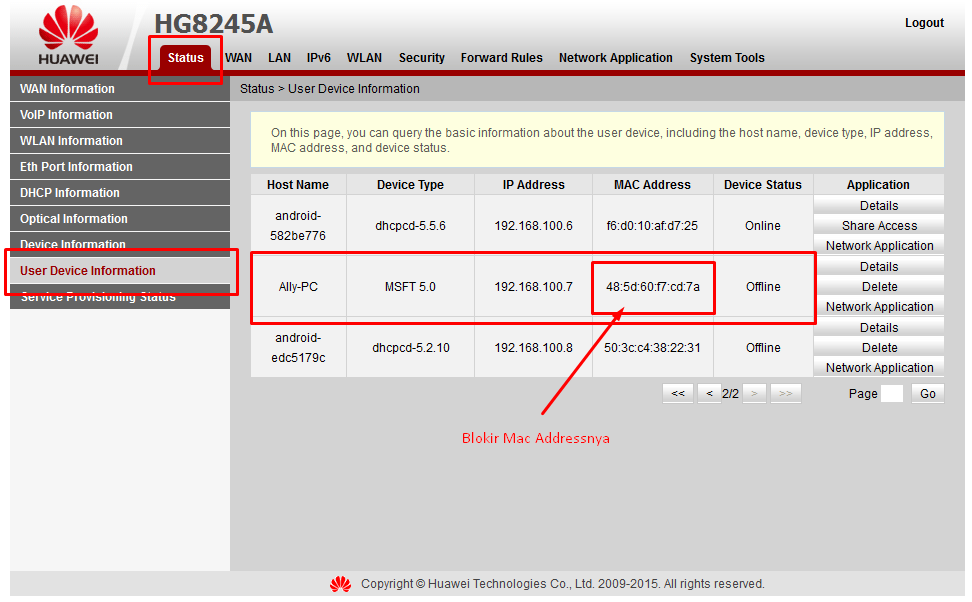The height and width of the screenshot is (602, 972).
Task: Jump to first page with << button
Action: (x=678, y=393)
